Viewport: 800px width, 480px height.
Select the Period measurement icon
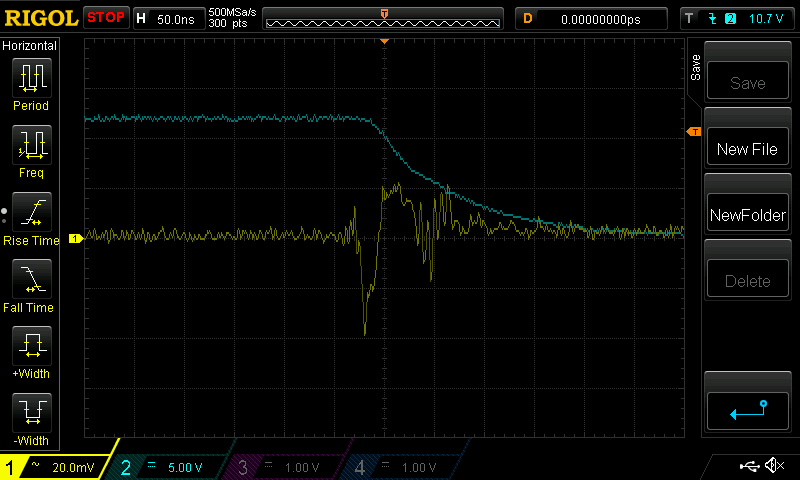click(x=32, y=78)
